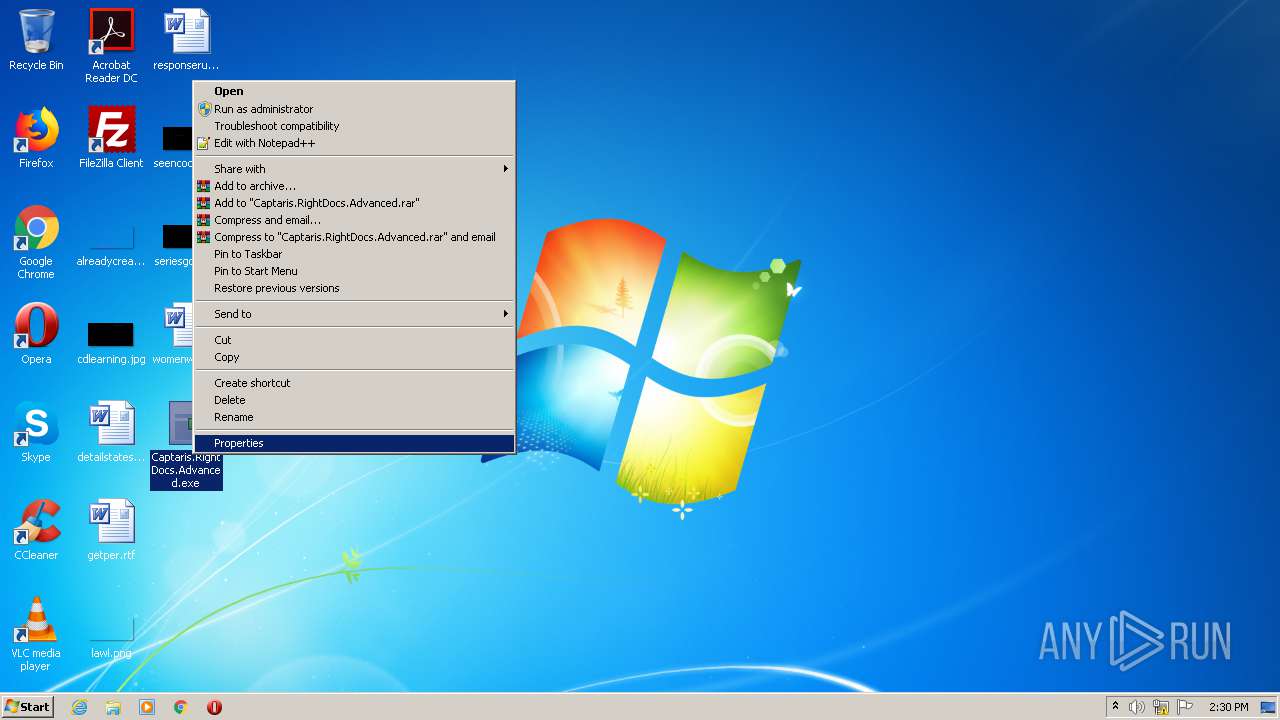Click the network tray icon
1280x720 pixels.
tap(1161, 707)
